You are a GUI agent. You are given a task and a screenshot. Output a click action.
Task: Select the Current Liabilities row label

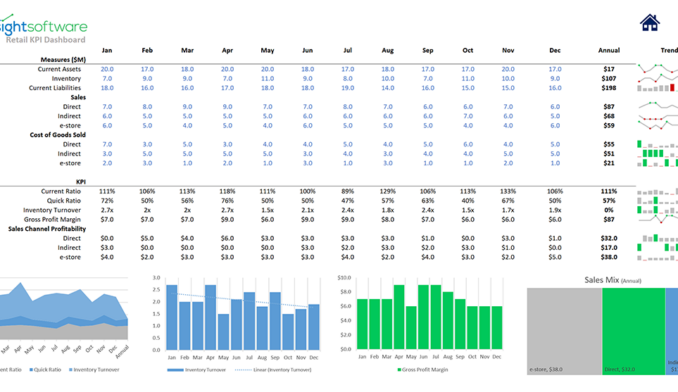coord(55,88)
